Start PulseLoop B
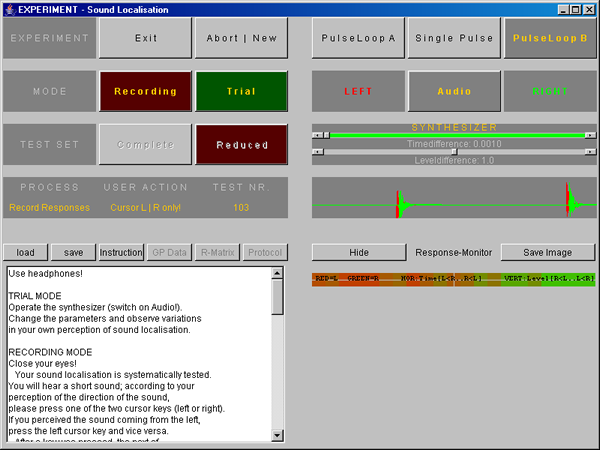This screenshot has width=600, height=450. pos(547,38)
